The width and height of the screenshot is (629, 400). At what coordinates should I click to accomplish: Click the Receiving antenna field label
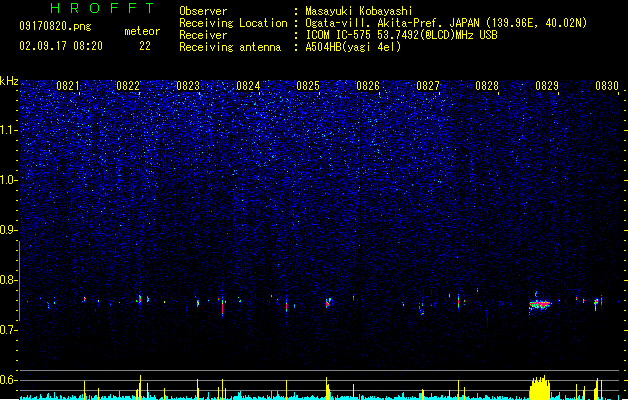coord(230,47)
